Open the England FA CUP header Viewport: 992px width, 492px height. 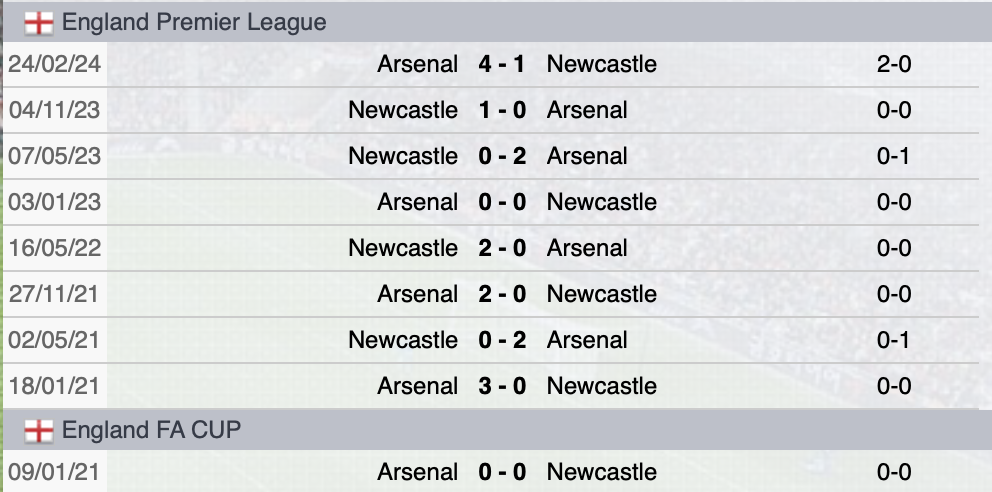151,430
